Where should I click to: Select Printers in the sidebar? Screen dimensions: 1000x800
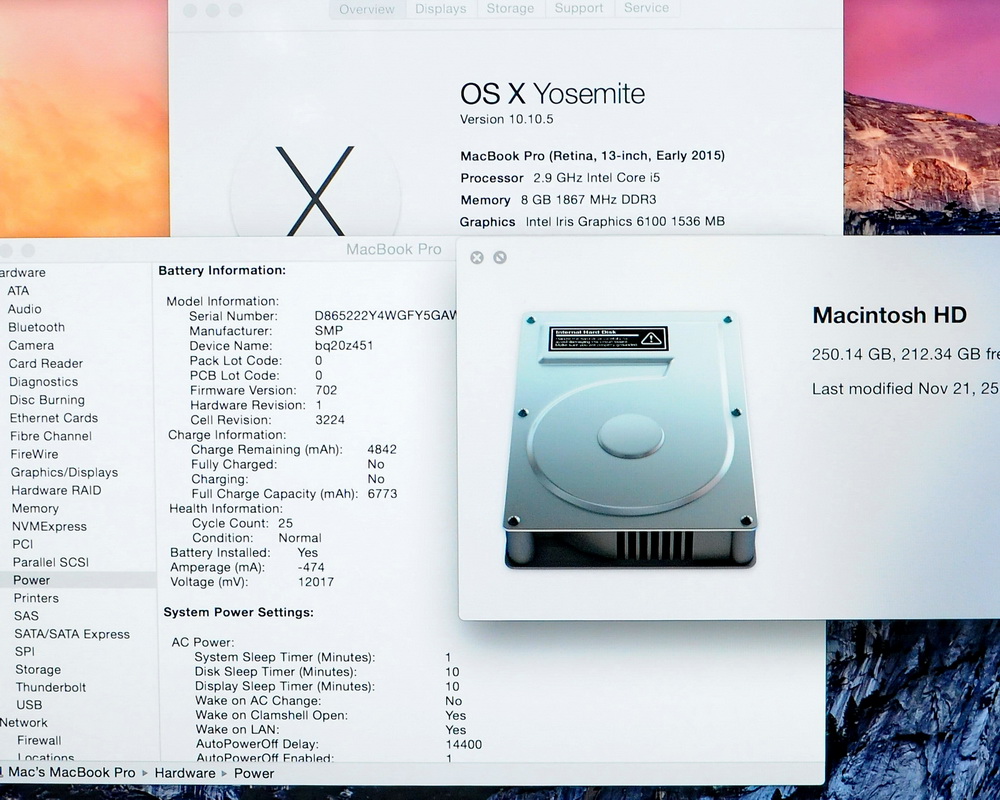[x=36, y=598]
